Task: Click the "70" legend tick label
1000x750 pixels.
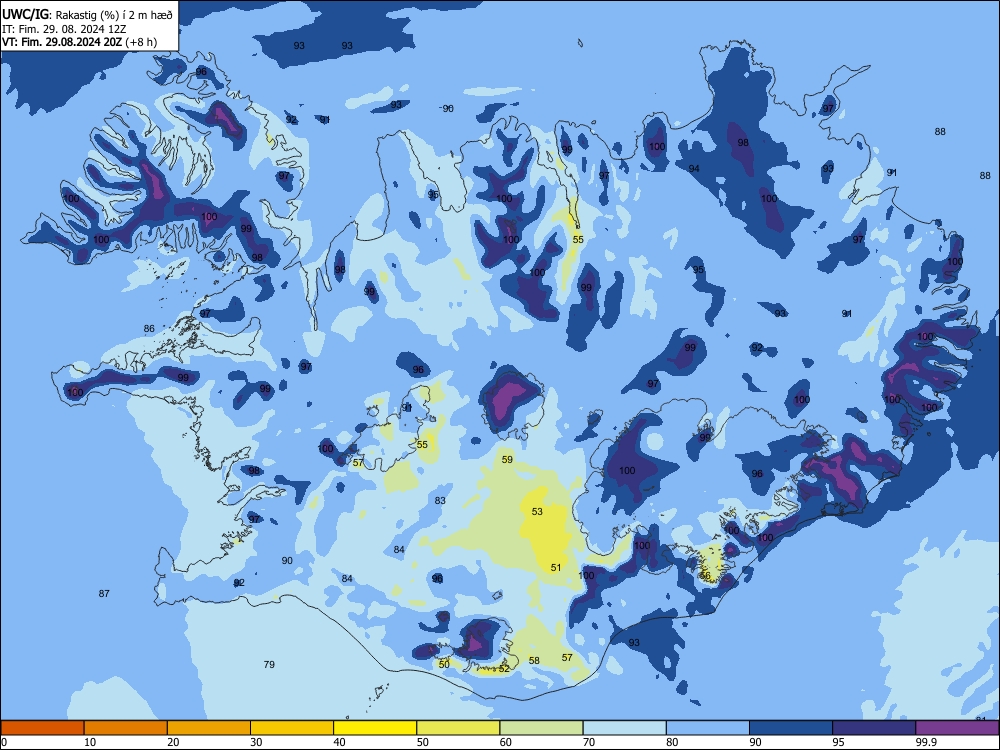Action: pyautogui.click(x=589, y=742)
